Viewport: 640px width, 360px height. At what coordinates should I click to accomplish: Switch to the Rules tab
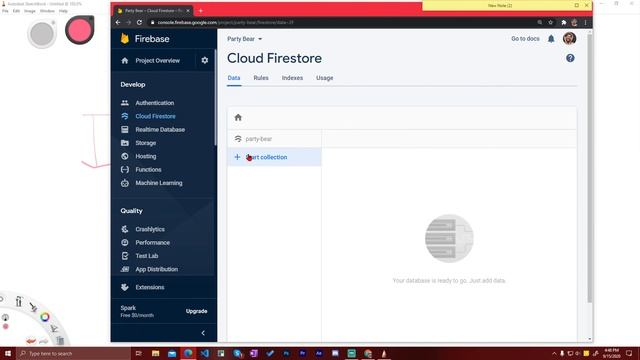tap(261, 78)
